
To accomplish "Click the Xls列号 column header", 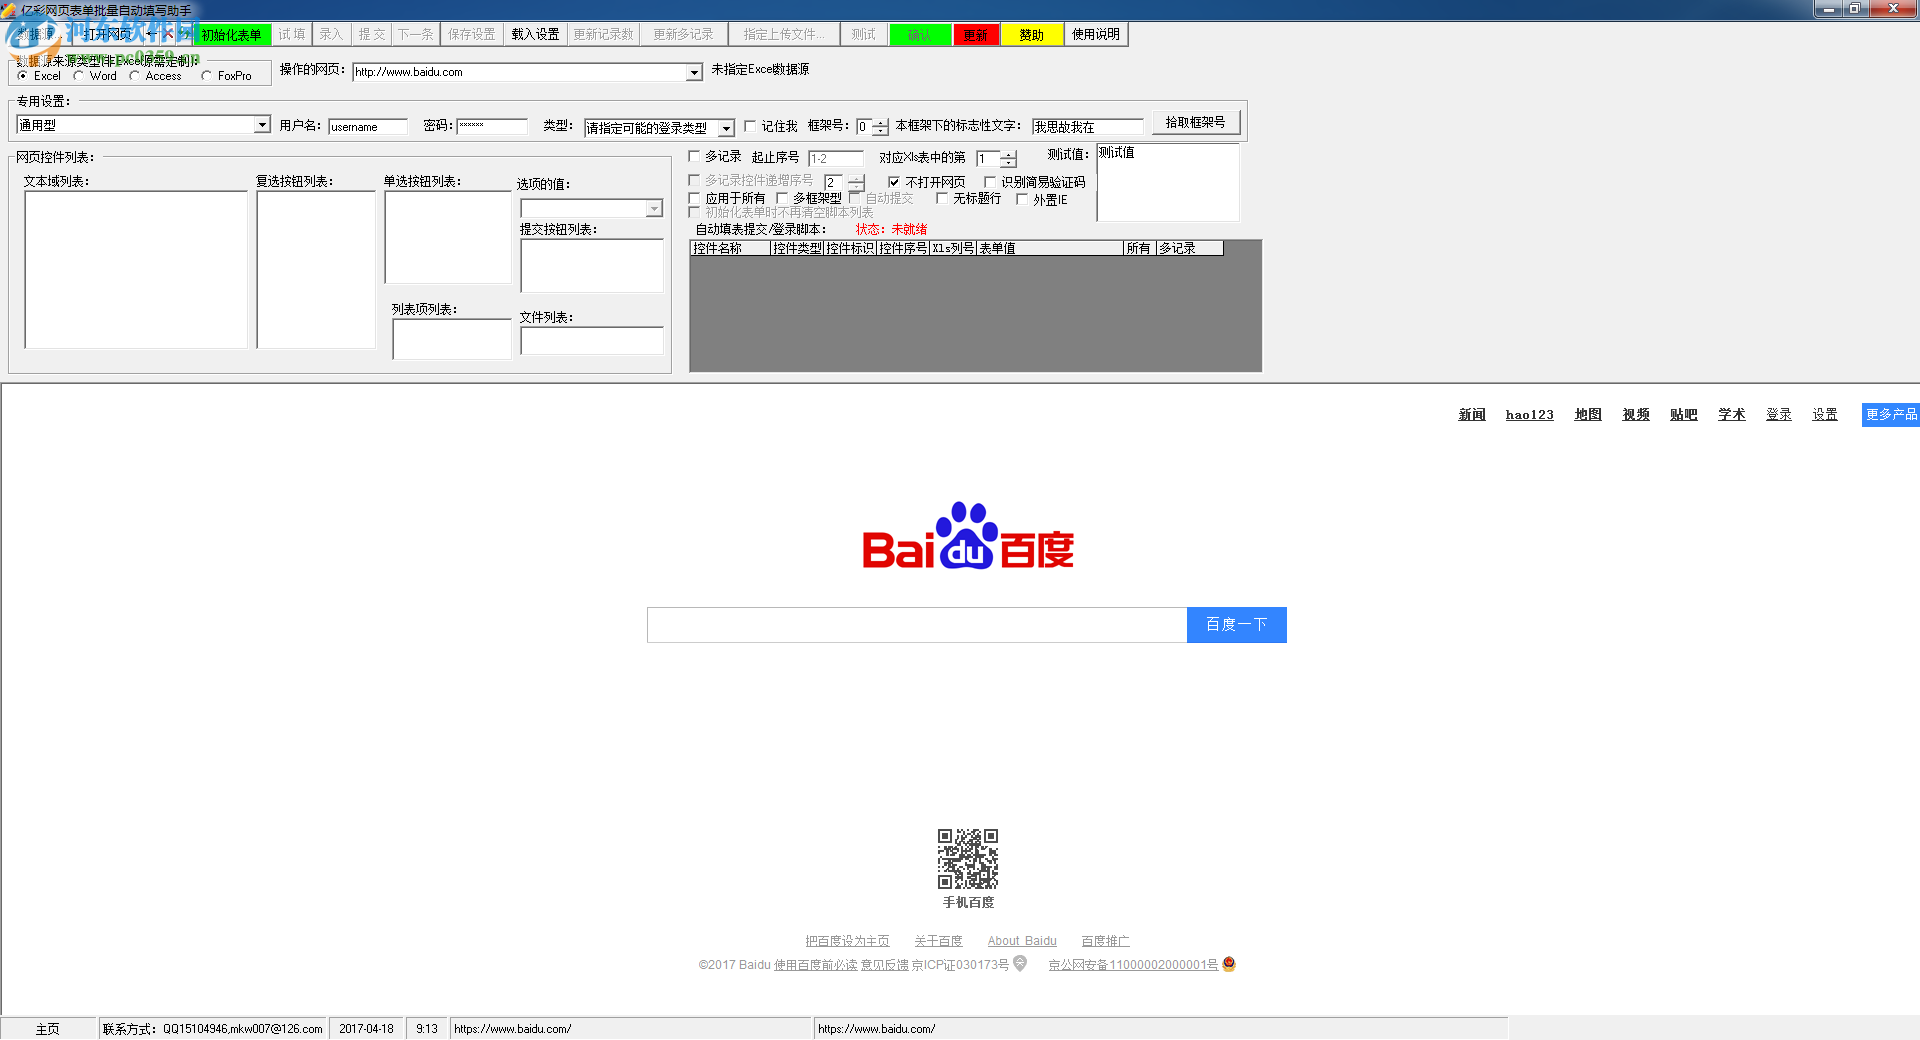I will tap(953, 248).
